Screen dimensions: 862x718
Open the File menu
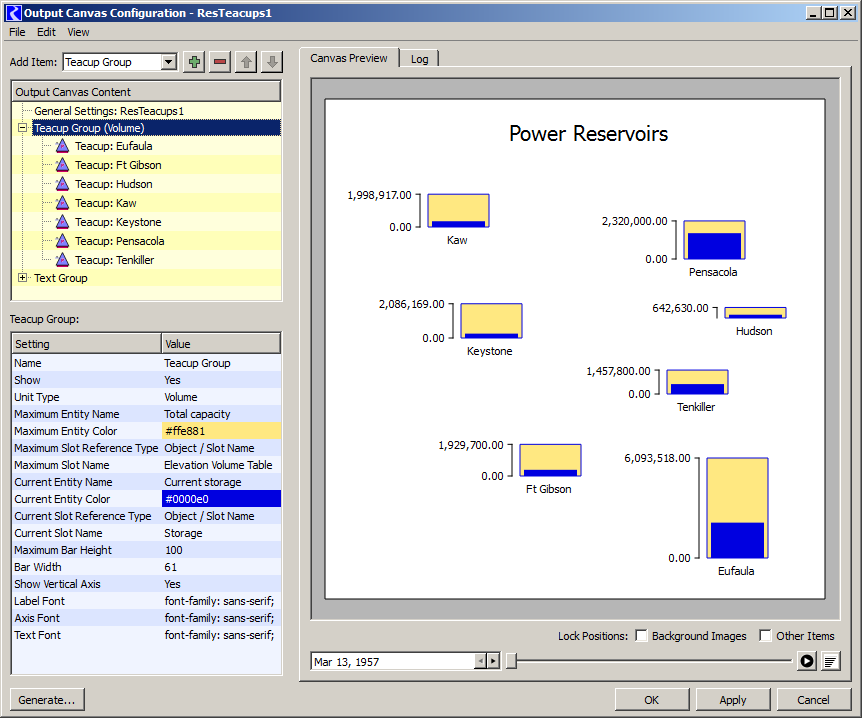(17, 32)
